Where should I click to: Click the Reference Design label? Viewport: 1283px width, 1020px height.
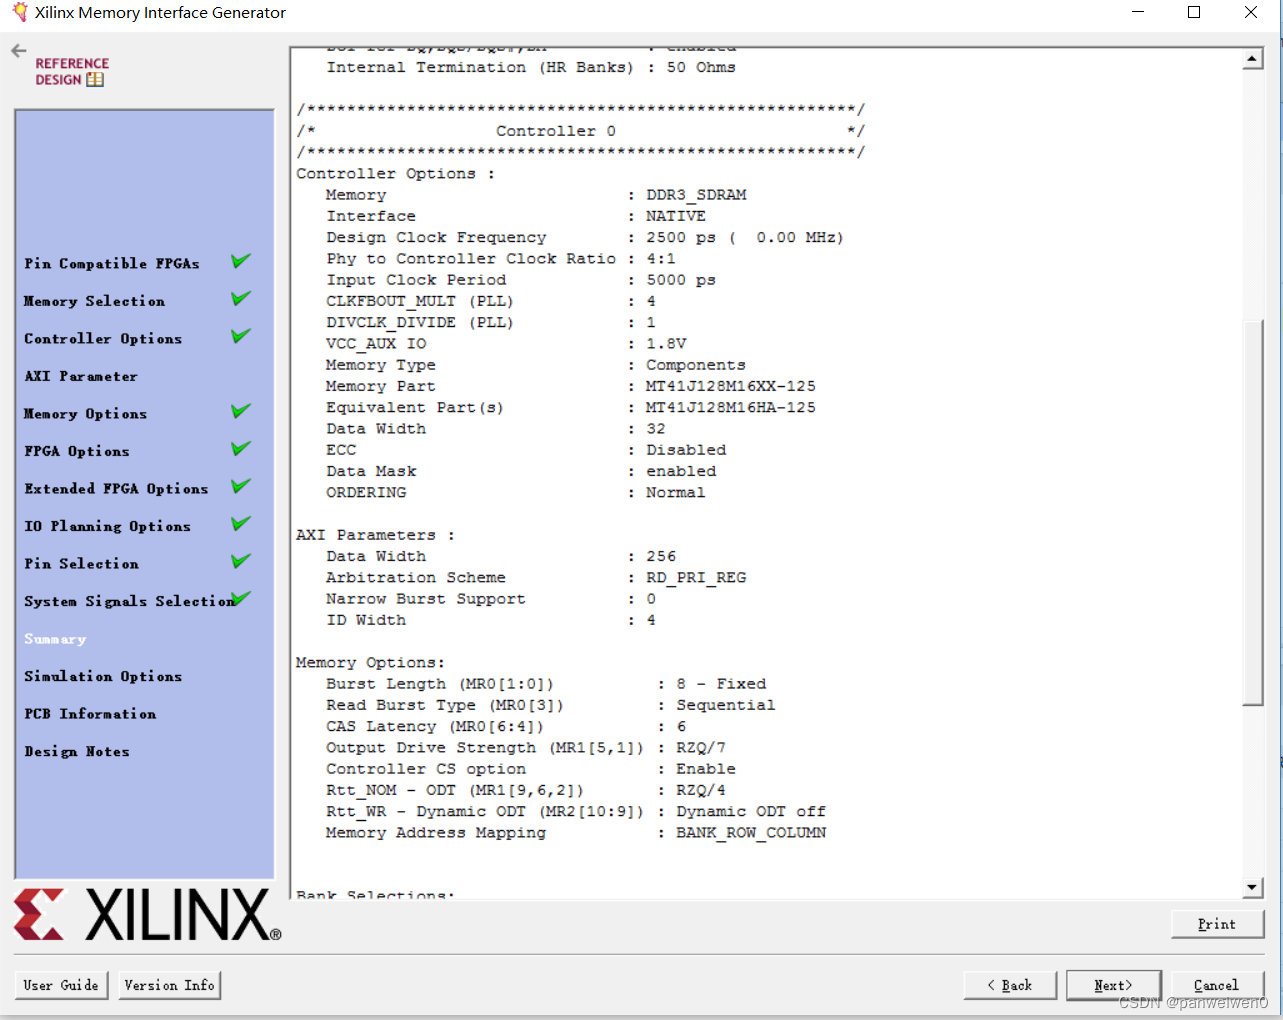[72, 71]
